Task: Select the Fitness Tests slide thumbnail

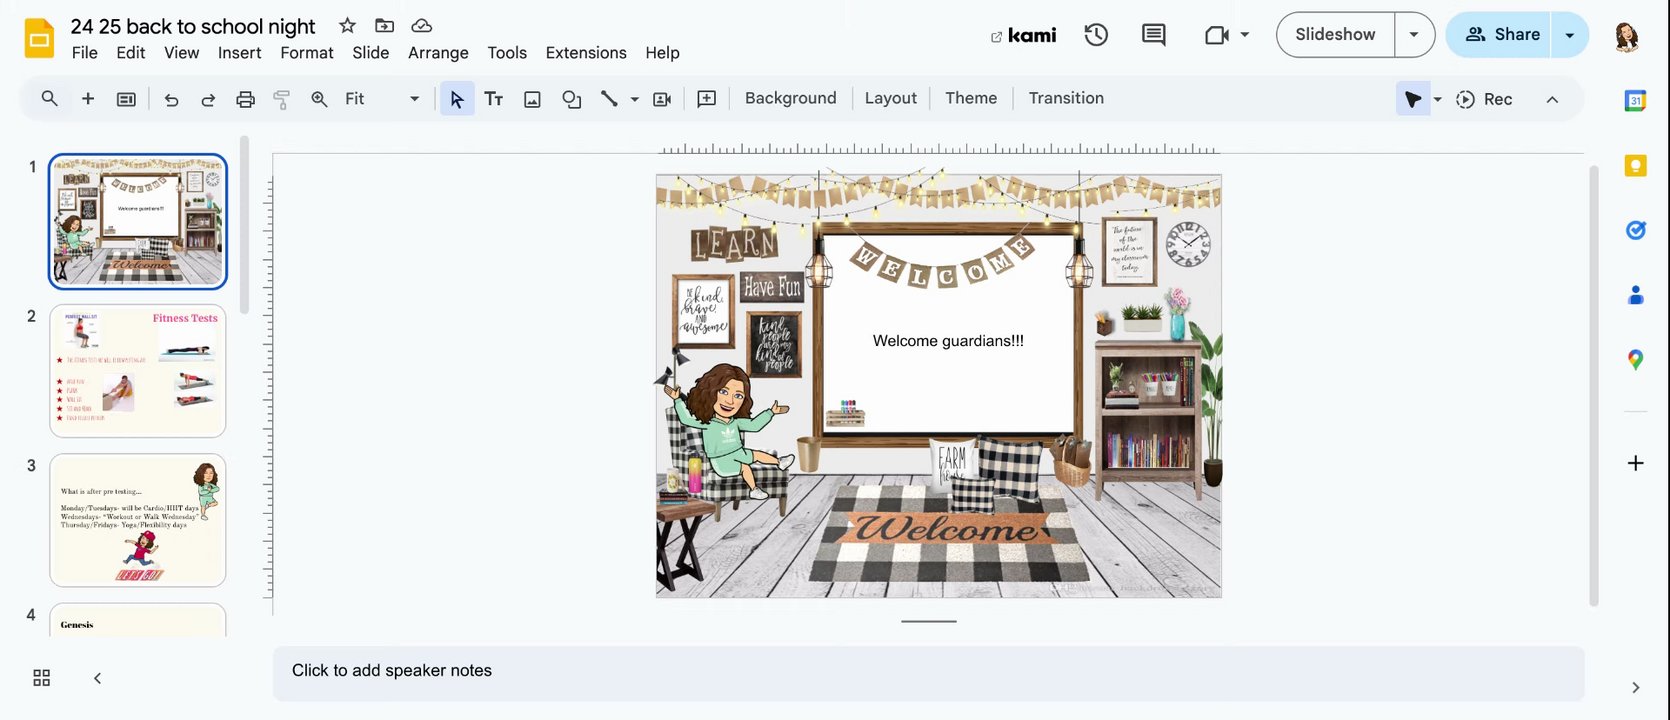Action: click(138, 371)
